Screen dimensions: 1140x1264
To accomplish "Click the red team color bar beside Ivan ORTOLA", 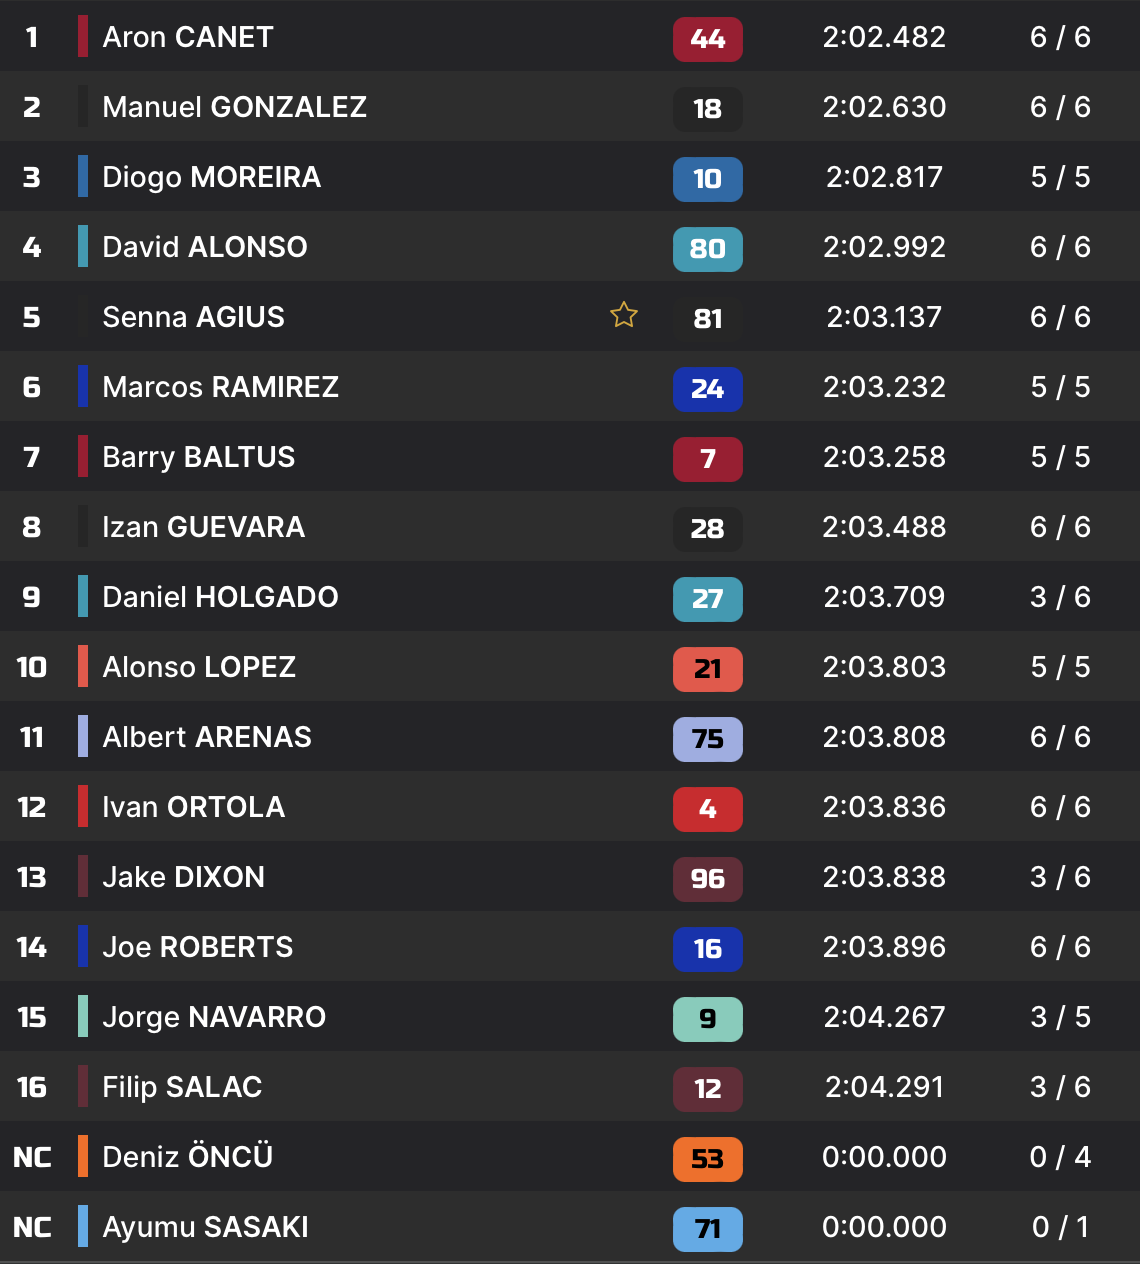I will [x=83, y=807].
